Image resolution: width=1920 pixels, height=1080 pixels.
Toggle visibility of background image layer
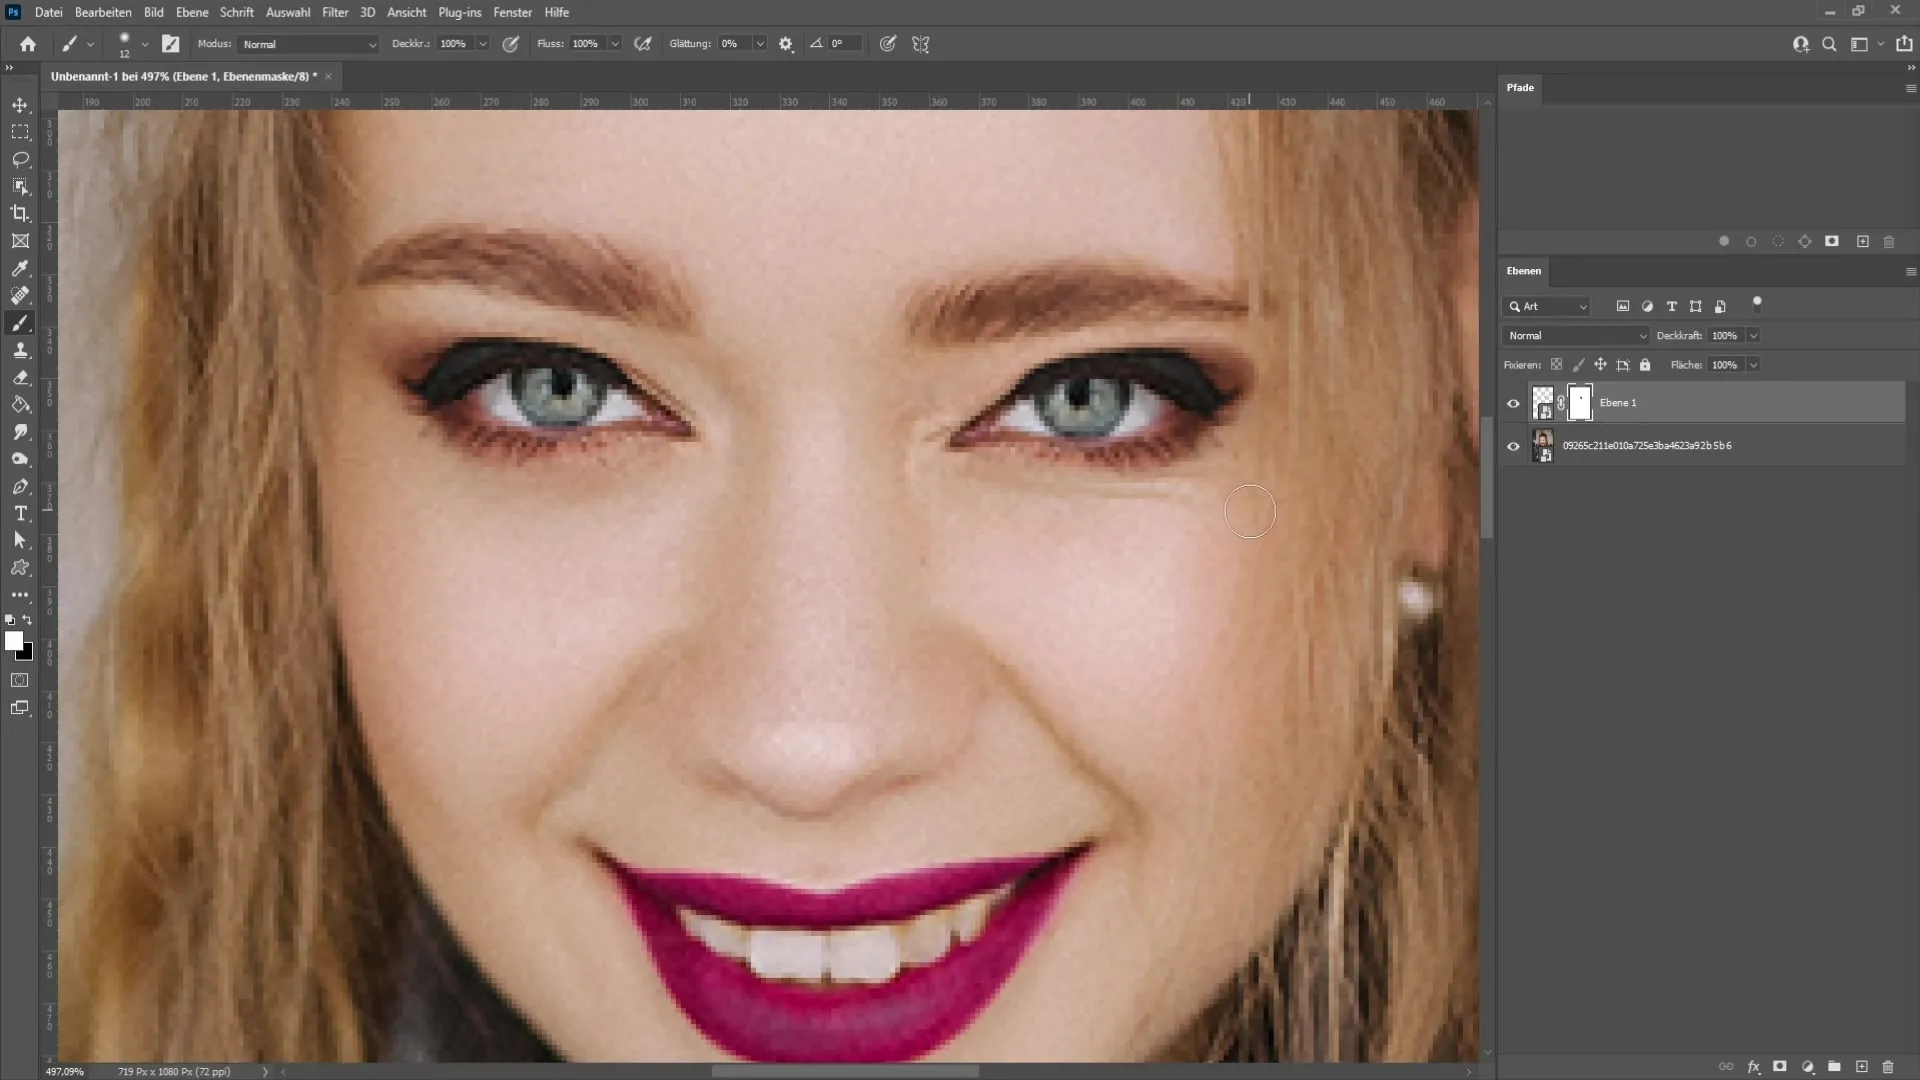point(1513,444)
